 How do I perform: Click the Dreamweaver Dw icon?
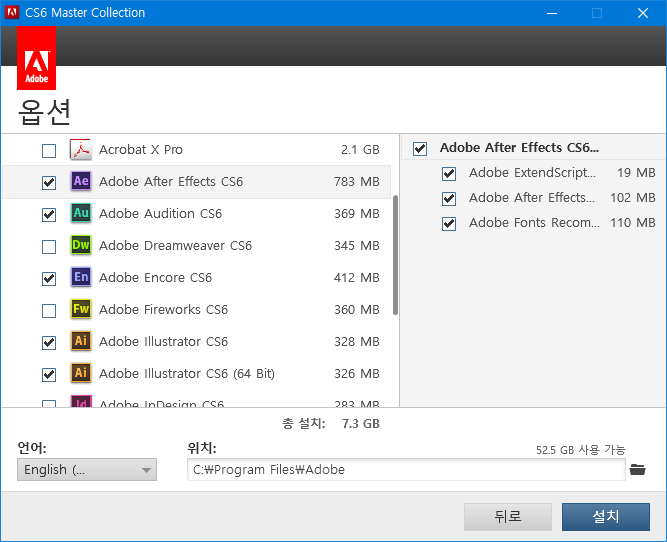pos(81,245)
